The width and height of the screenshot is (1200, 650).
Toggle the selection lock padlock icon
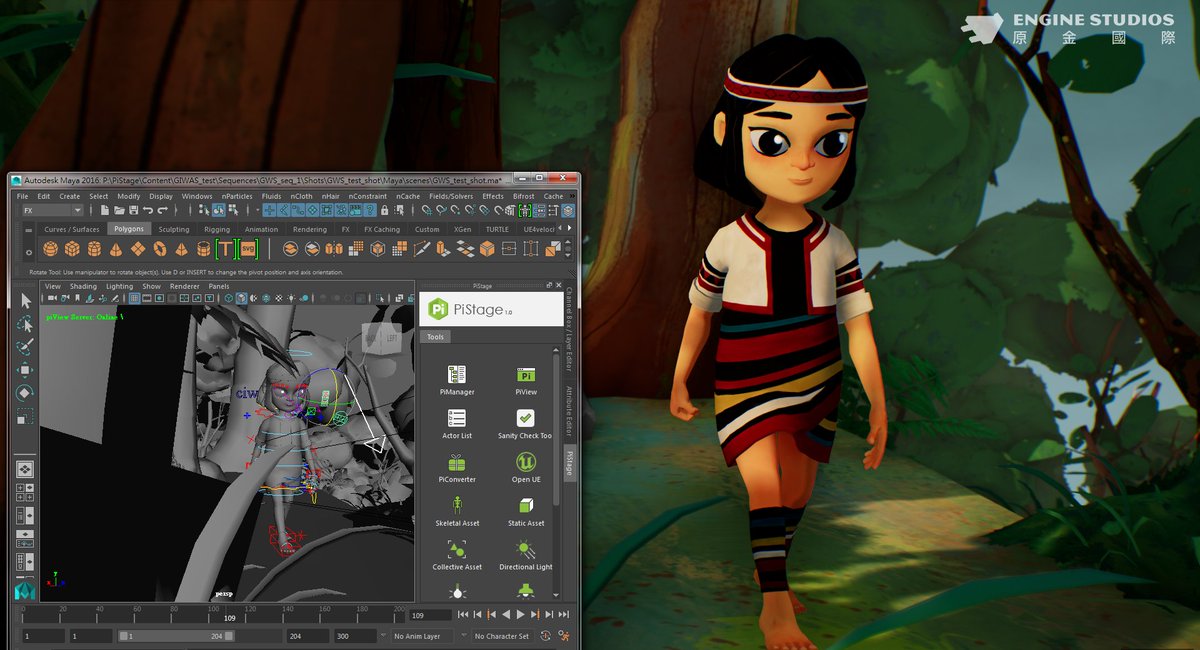click(x=384, y=211)
